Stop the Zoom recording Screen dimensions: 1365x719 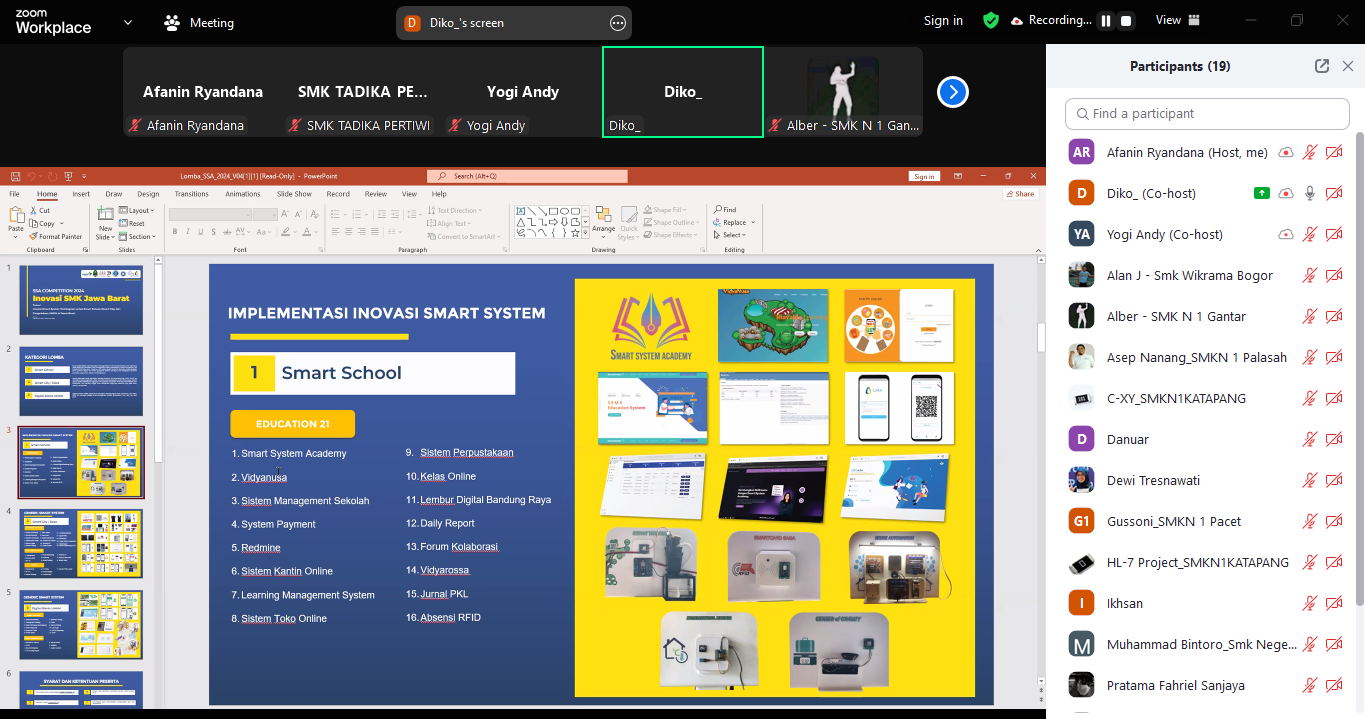coord(1126,21)
